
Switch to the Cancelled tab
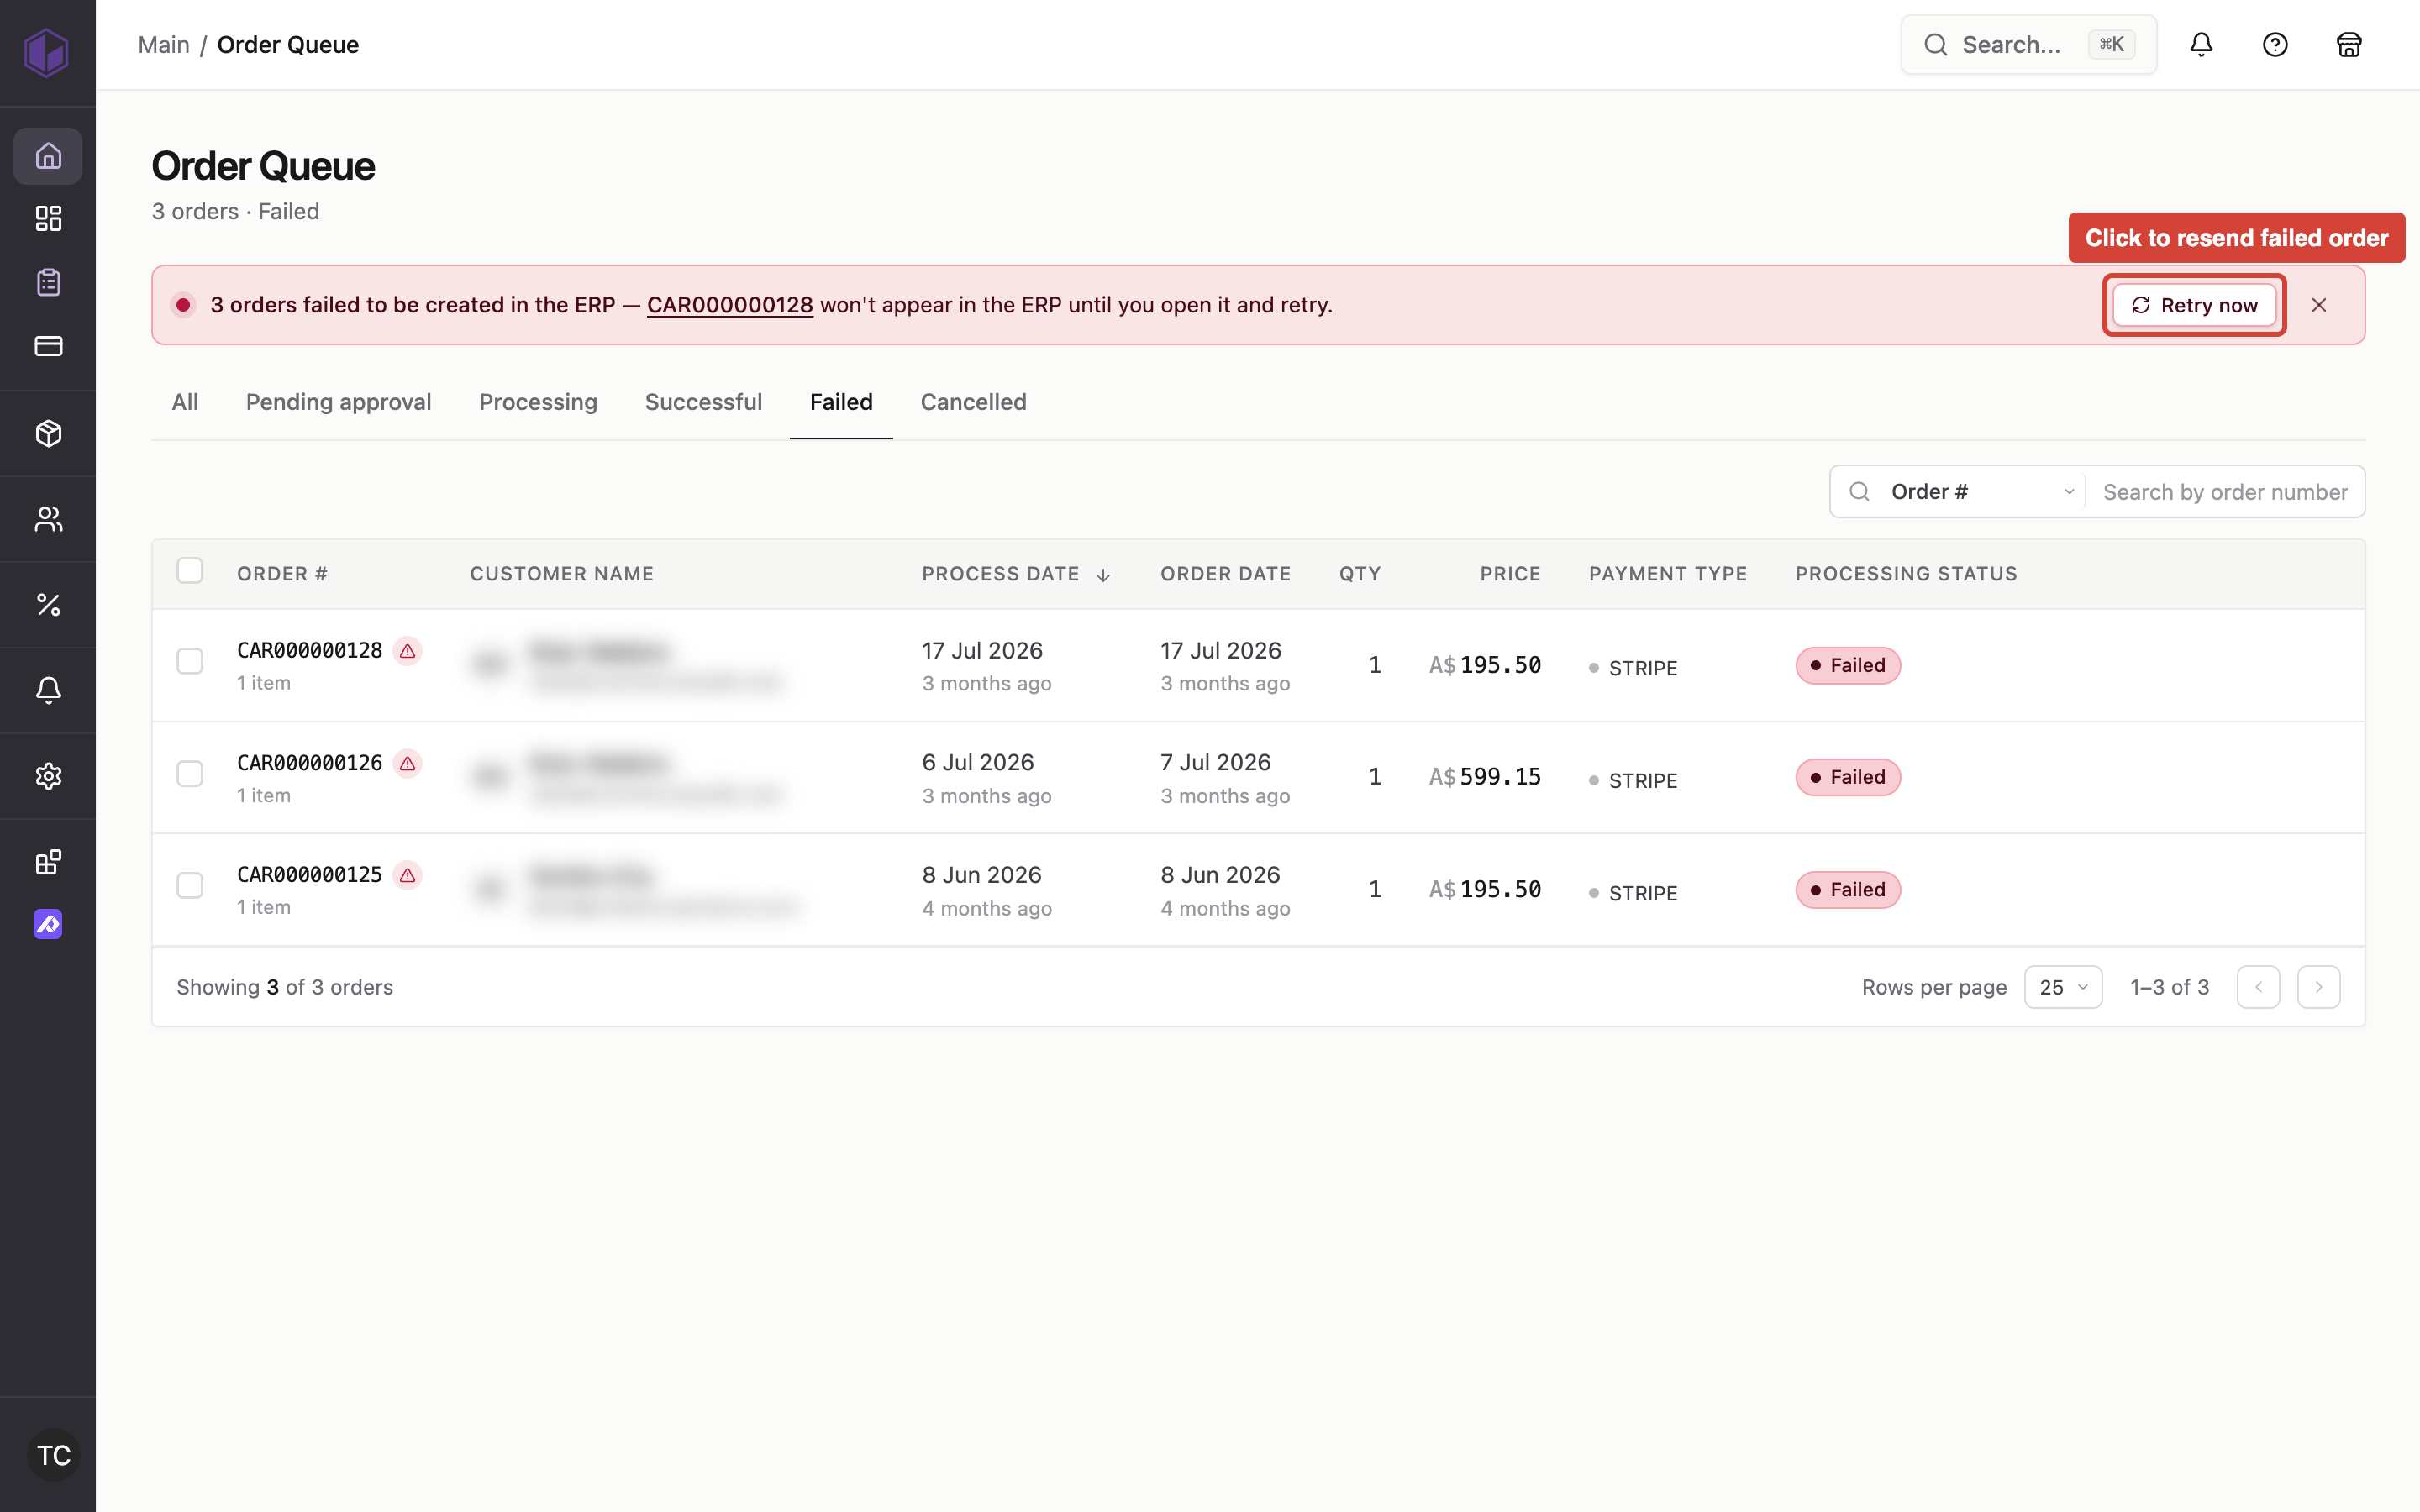tap(973, 402)
